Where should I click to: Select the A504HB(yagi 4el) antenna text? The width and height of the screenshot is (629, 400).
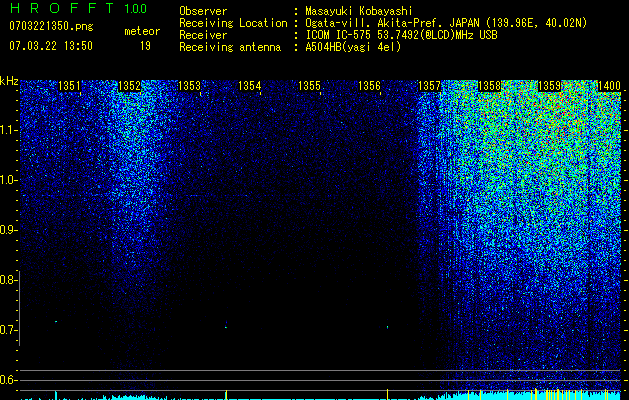(353, 47)
